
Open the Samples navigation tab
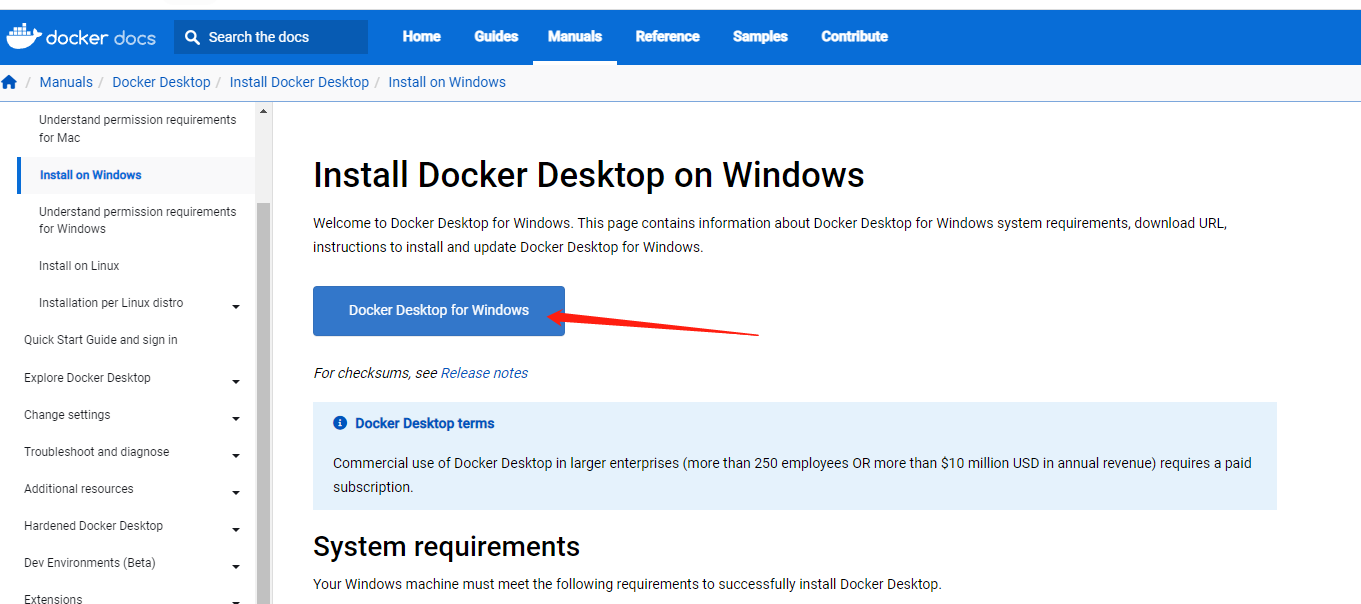click(x=760, y=36)
